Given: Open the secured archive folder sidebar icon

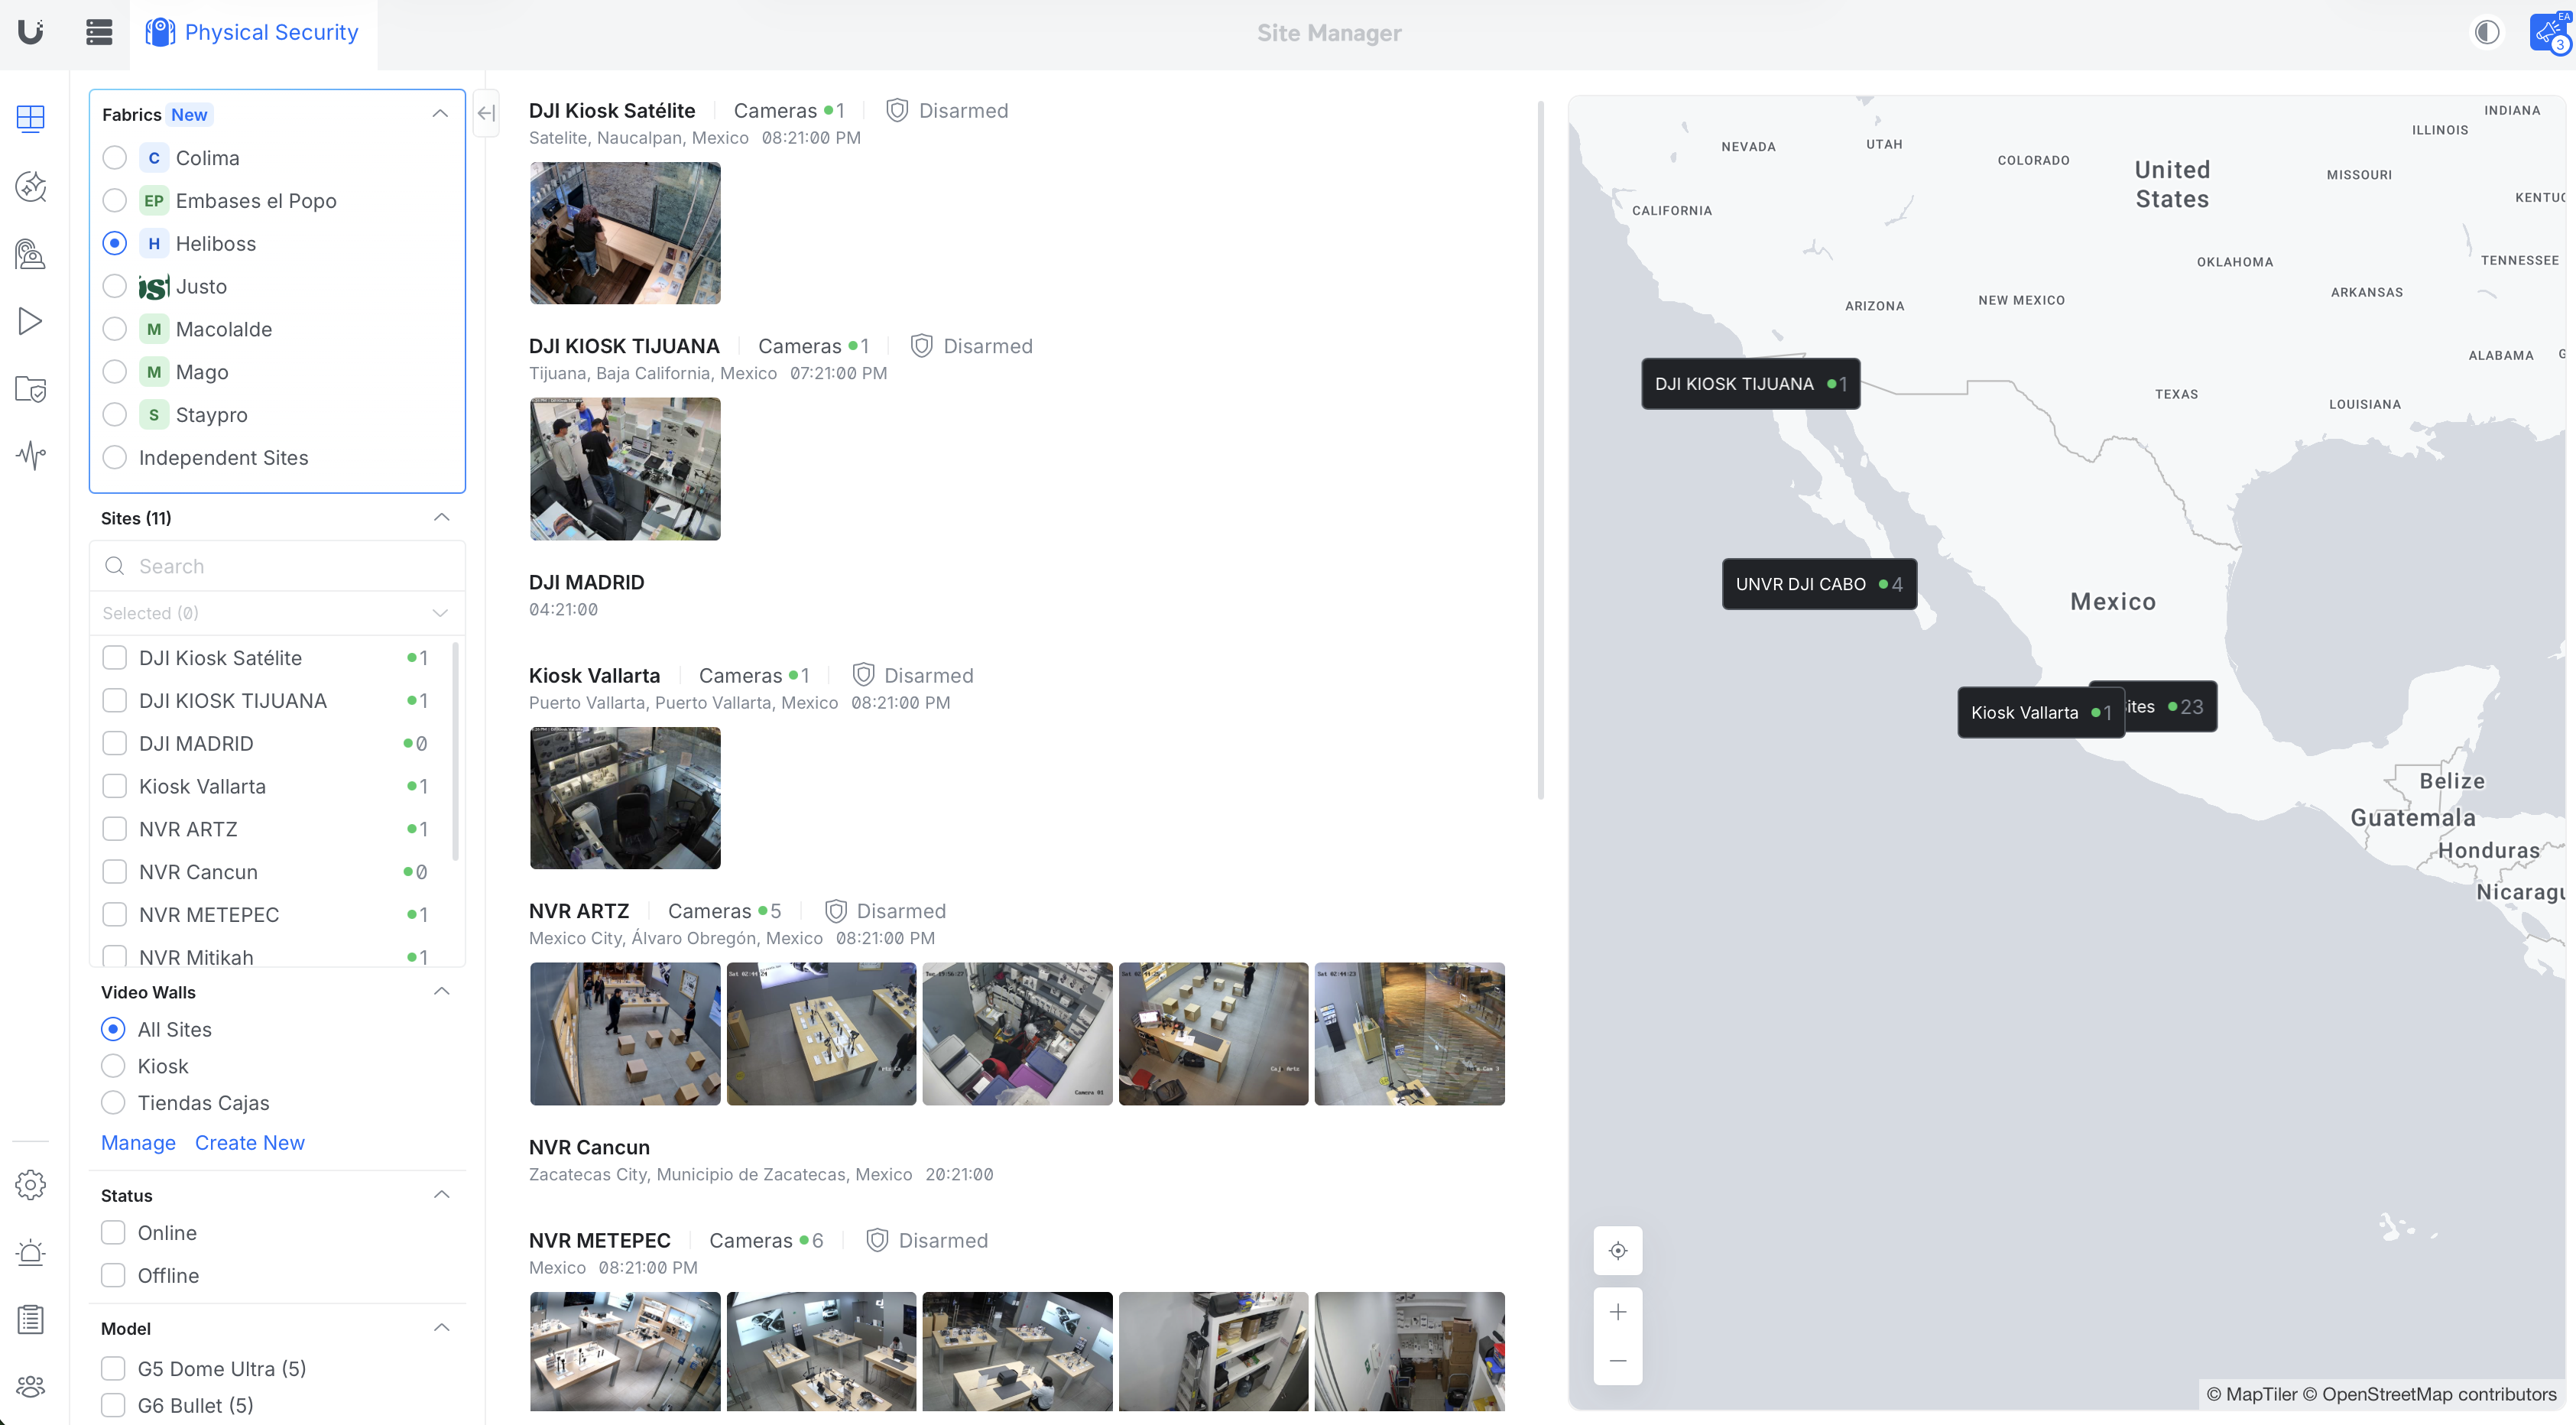Looking at the screenshot, I should (31, 389).
